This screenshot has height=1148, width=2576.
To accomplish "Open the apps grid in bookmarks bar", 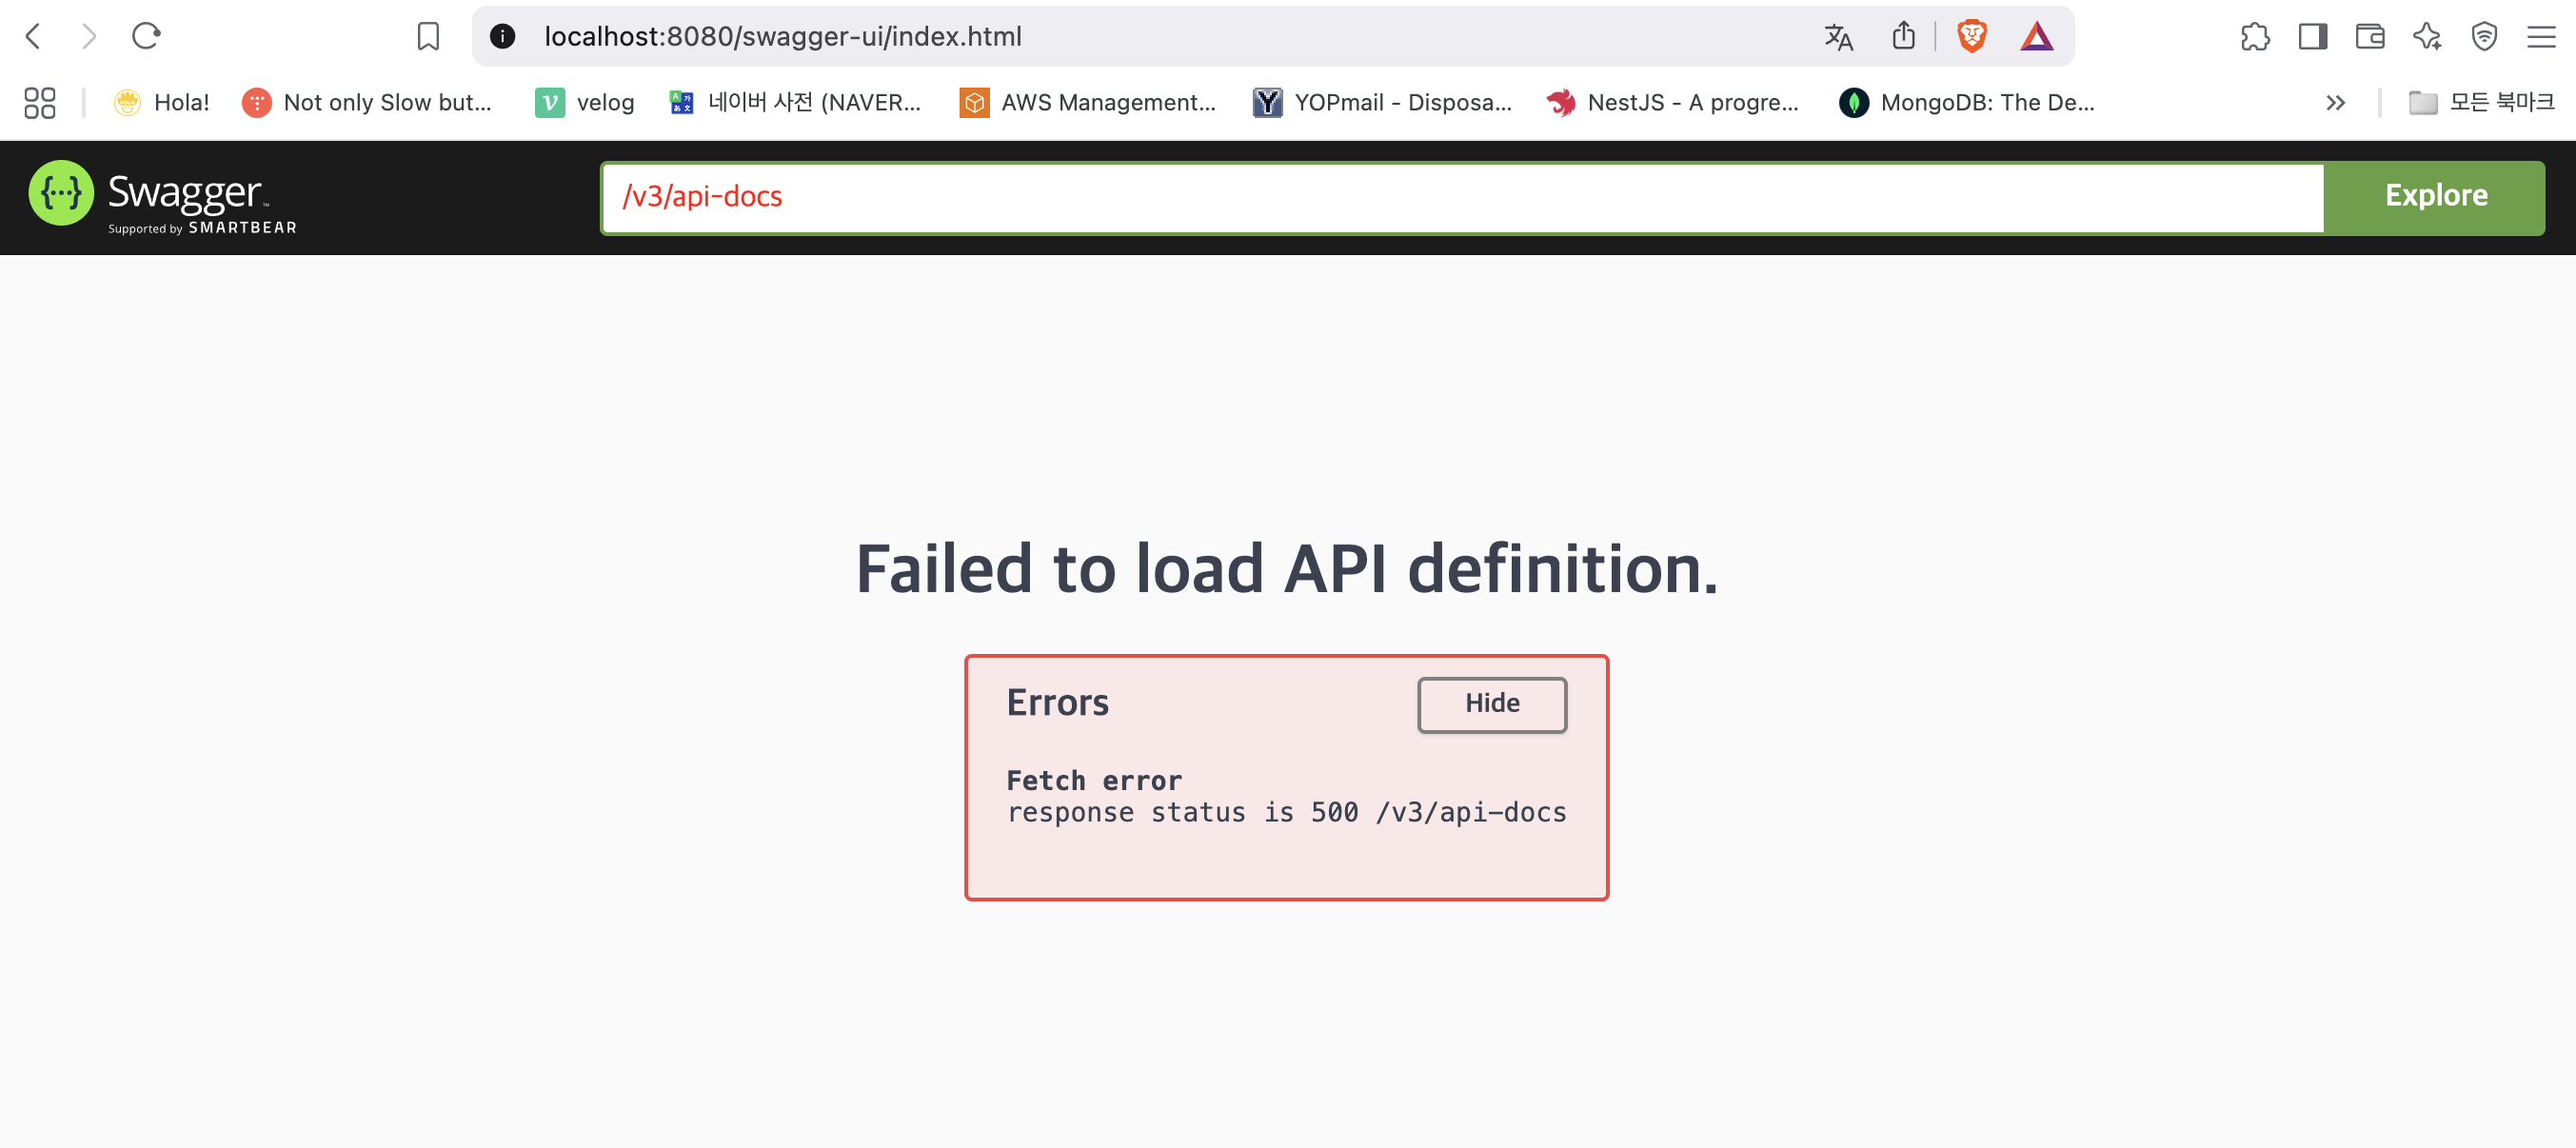I will [x=40, y=102].
